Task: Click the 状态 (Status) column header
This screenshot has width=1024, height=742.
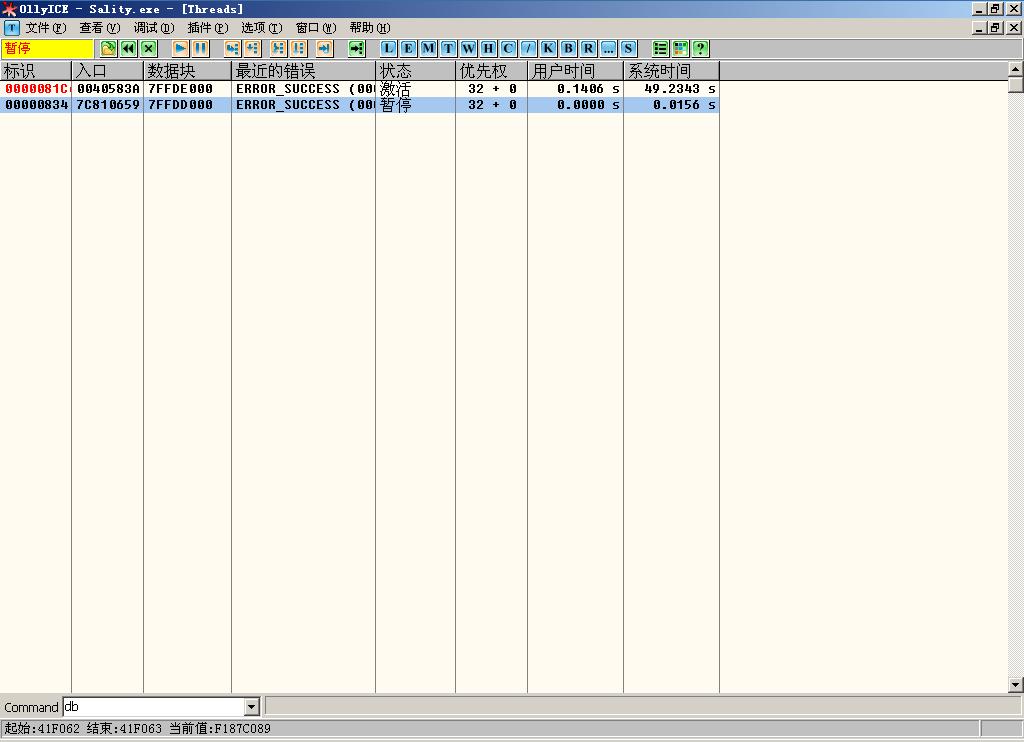Action: (415, 71)
